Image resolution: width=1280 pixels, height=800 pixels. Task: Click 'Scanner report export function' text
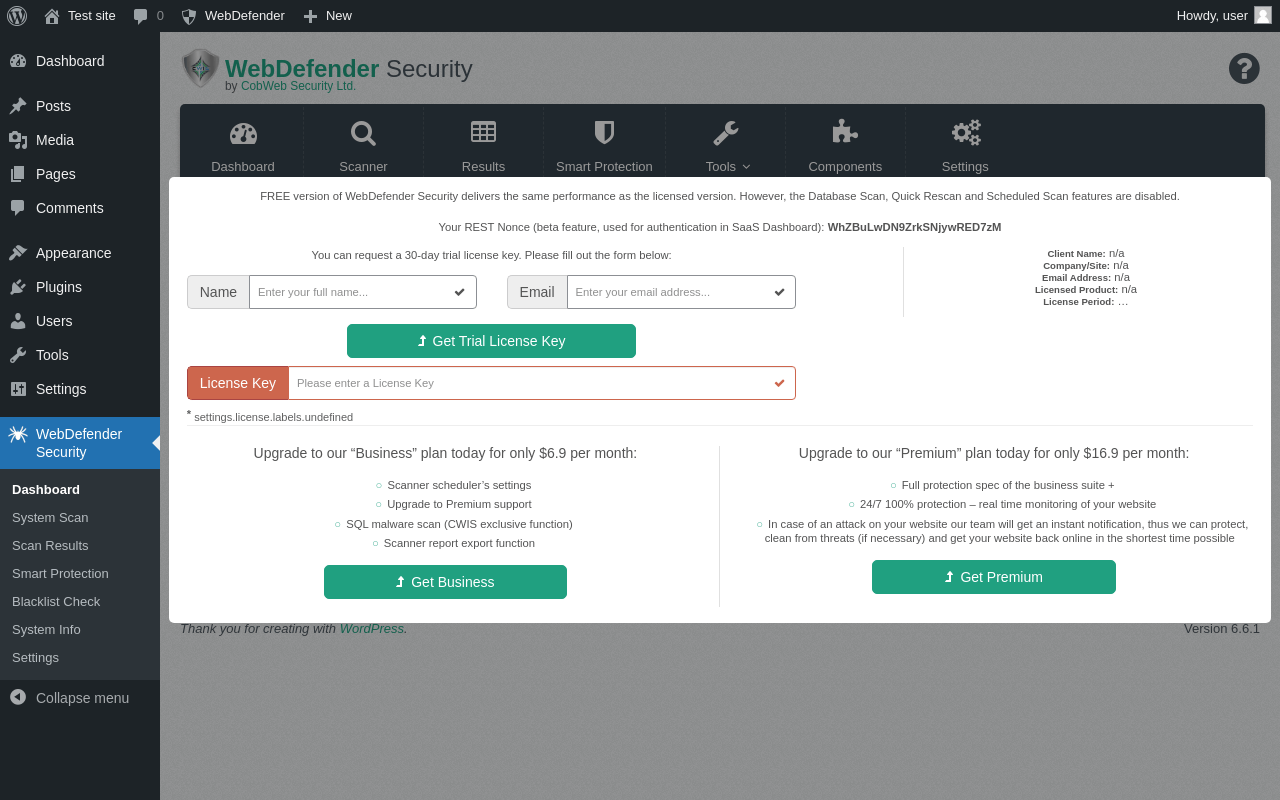point(459,543)
